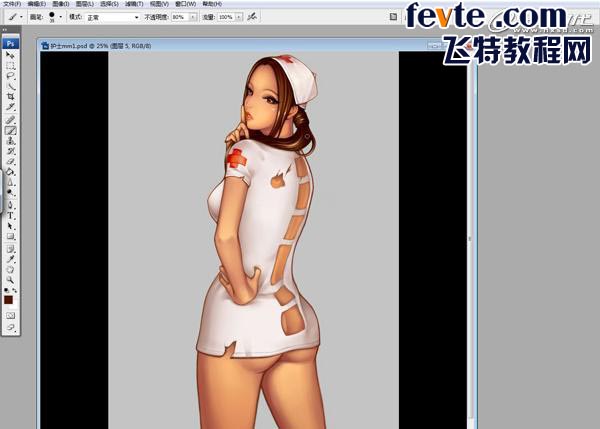Select the Pen tool
This screenshot has height=429, width=600.
11,206
